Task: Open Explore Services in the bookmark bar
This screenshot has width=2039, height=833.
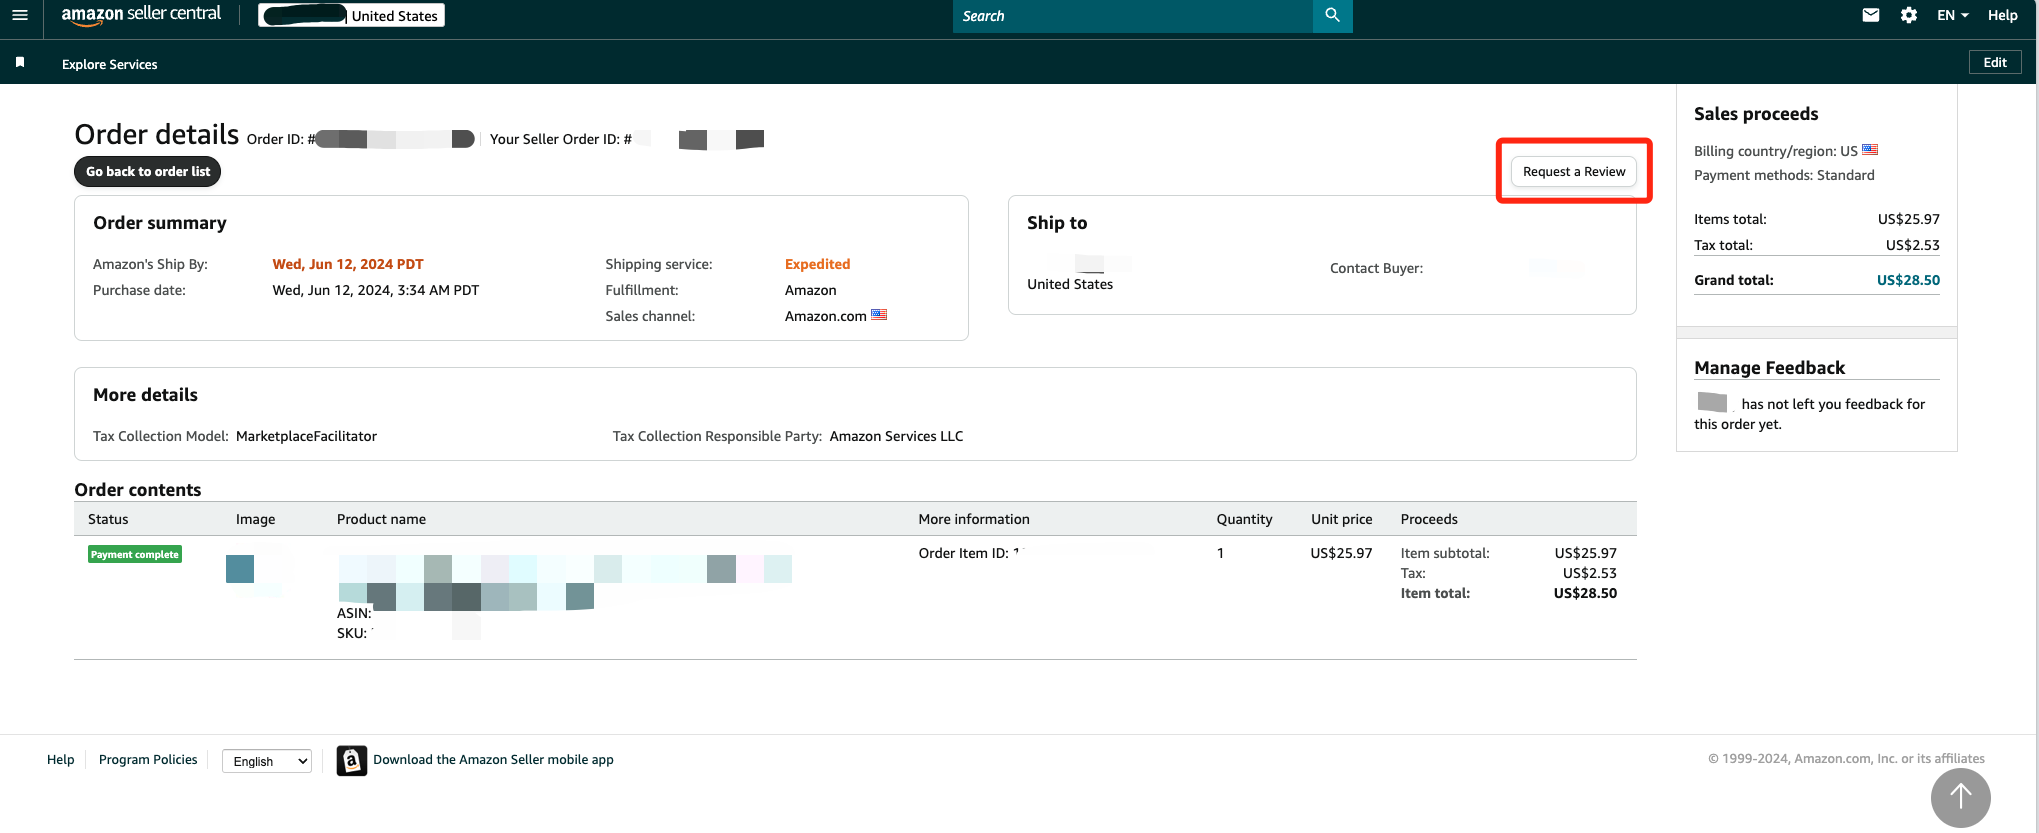Action: [110, 64]
